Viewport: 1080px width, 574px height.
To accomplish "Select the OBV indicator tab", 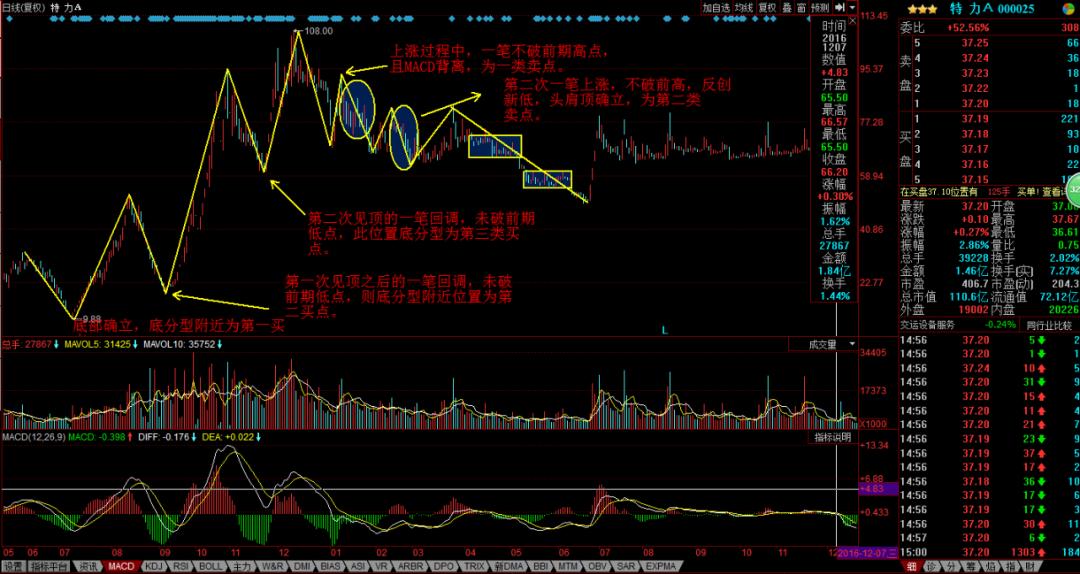I will click(598, 566).
